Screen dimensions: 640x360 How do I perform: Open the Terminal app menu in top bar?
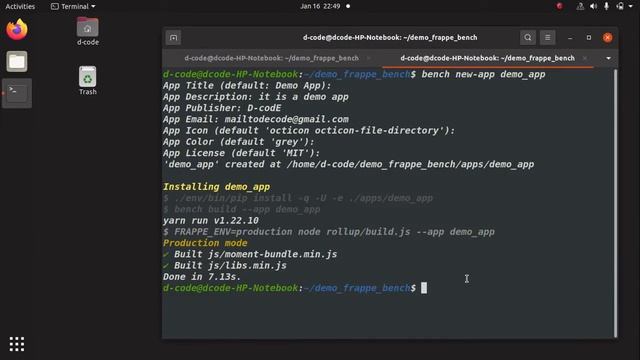pos(73,6)
